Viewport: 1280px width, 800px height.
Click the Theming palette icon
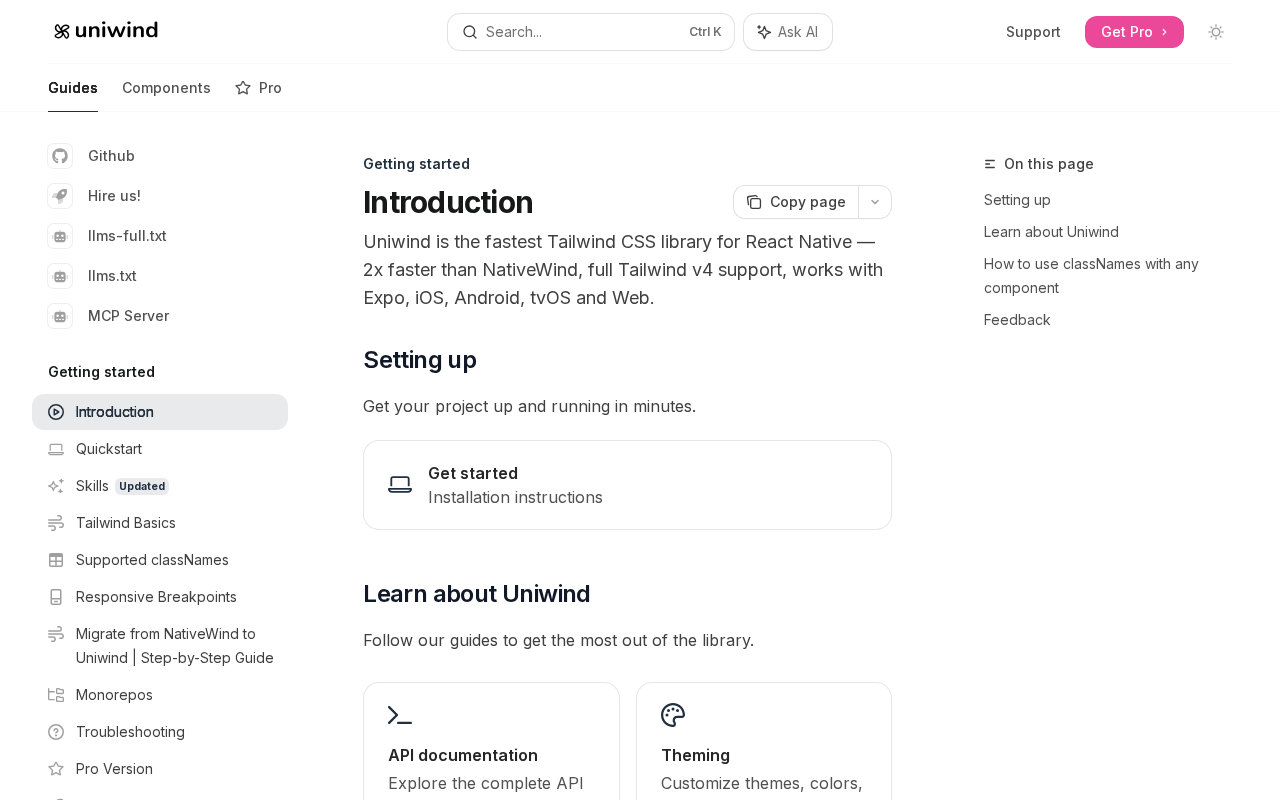(673, 715)
